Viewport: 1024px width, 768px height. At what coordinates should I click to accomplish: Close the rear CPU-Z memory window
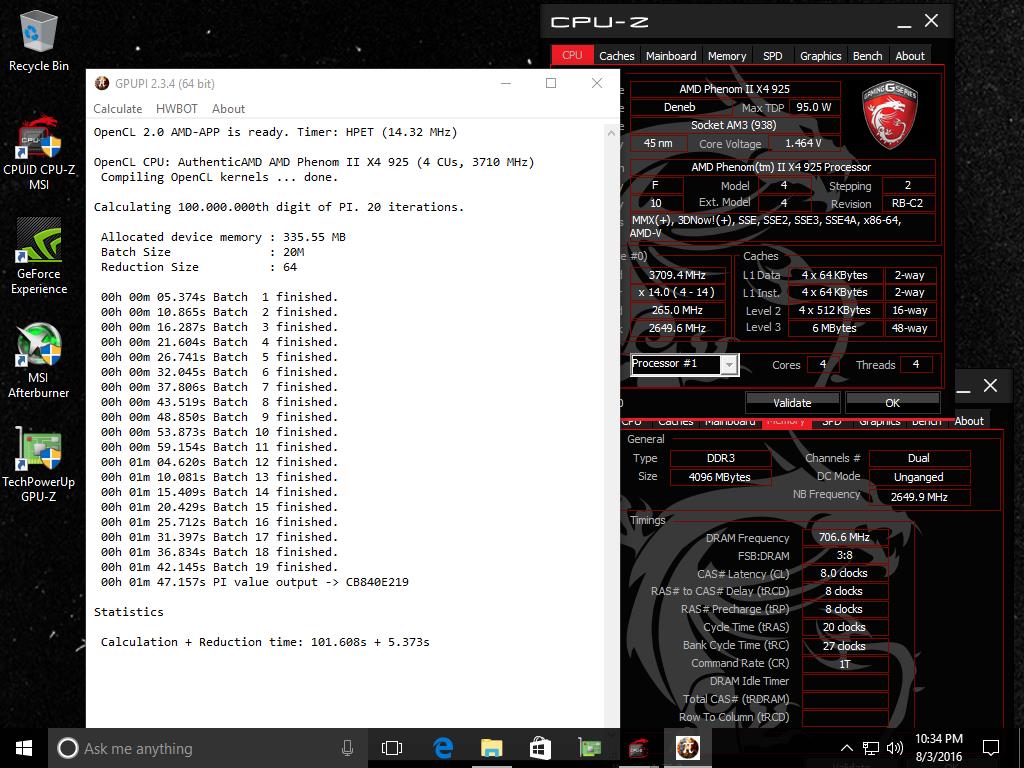[990, 385]
